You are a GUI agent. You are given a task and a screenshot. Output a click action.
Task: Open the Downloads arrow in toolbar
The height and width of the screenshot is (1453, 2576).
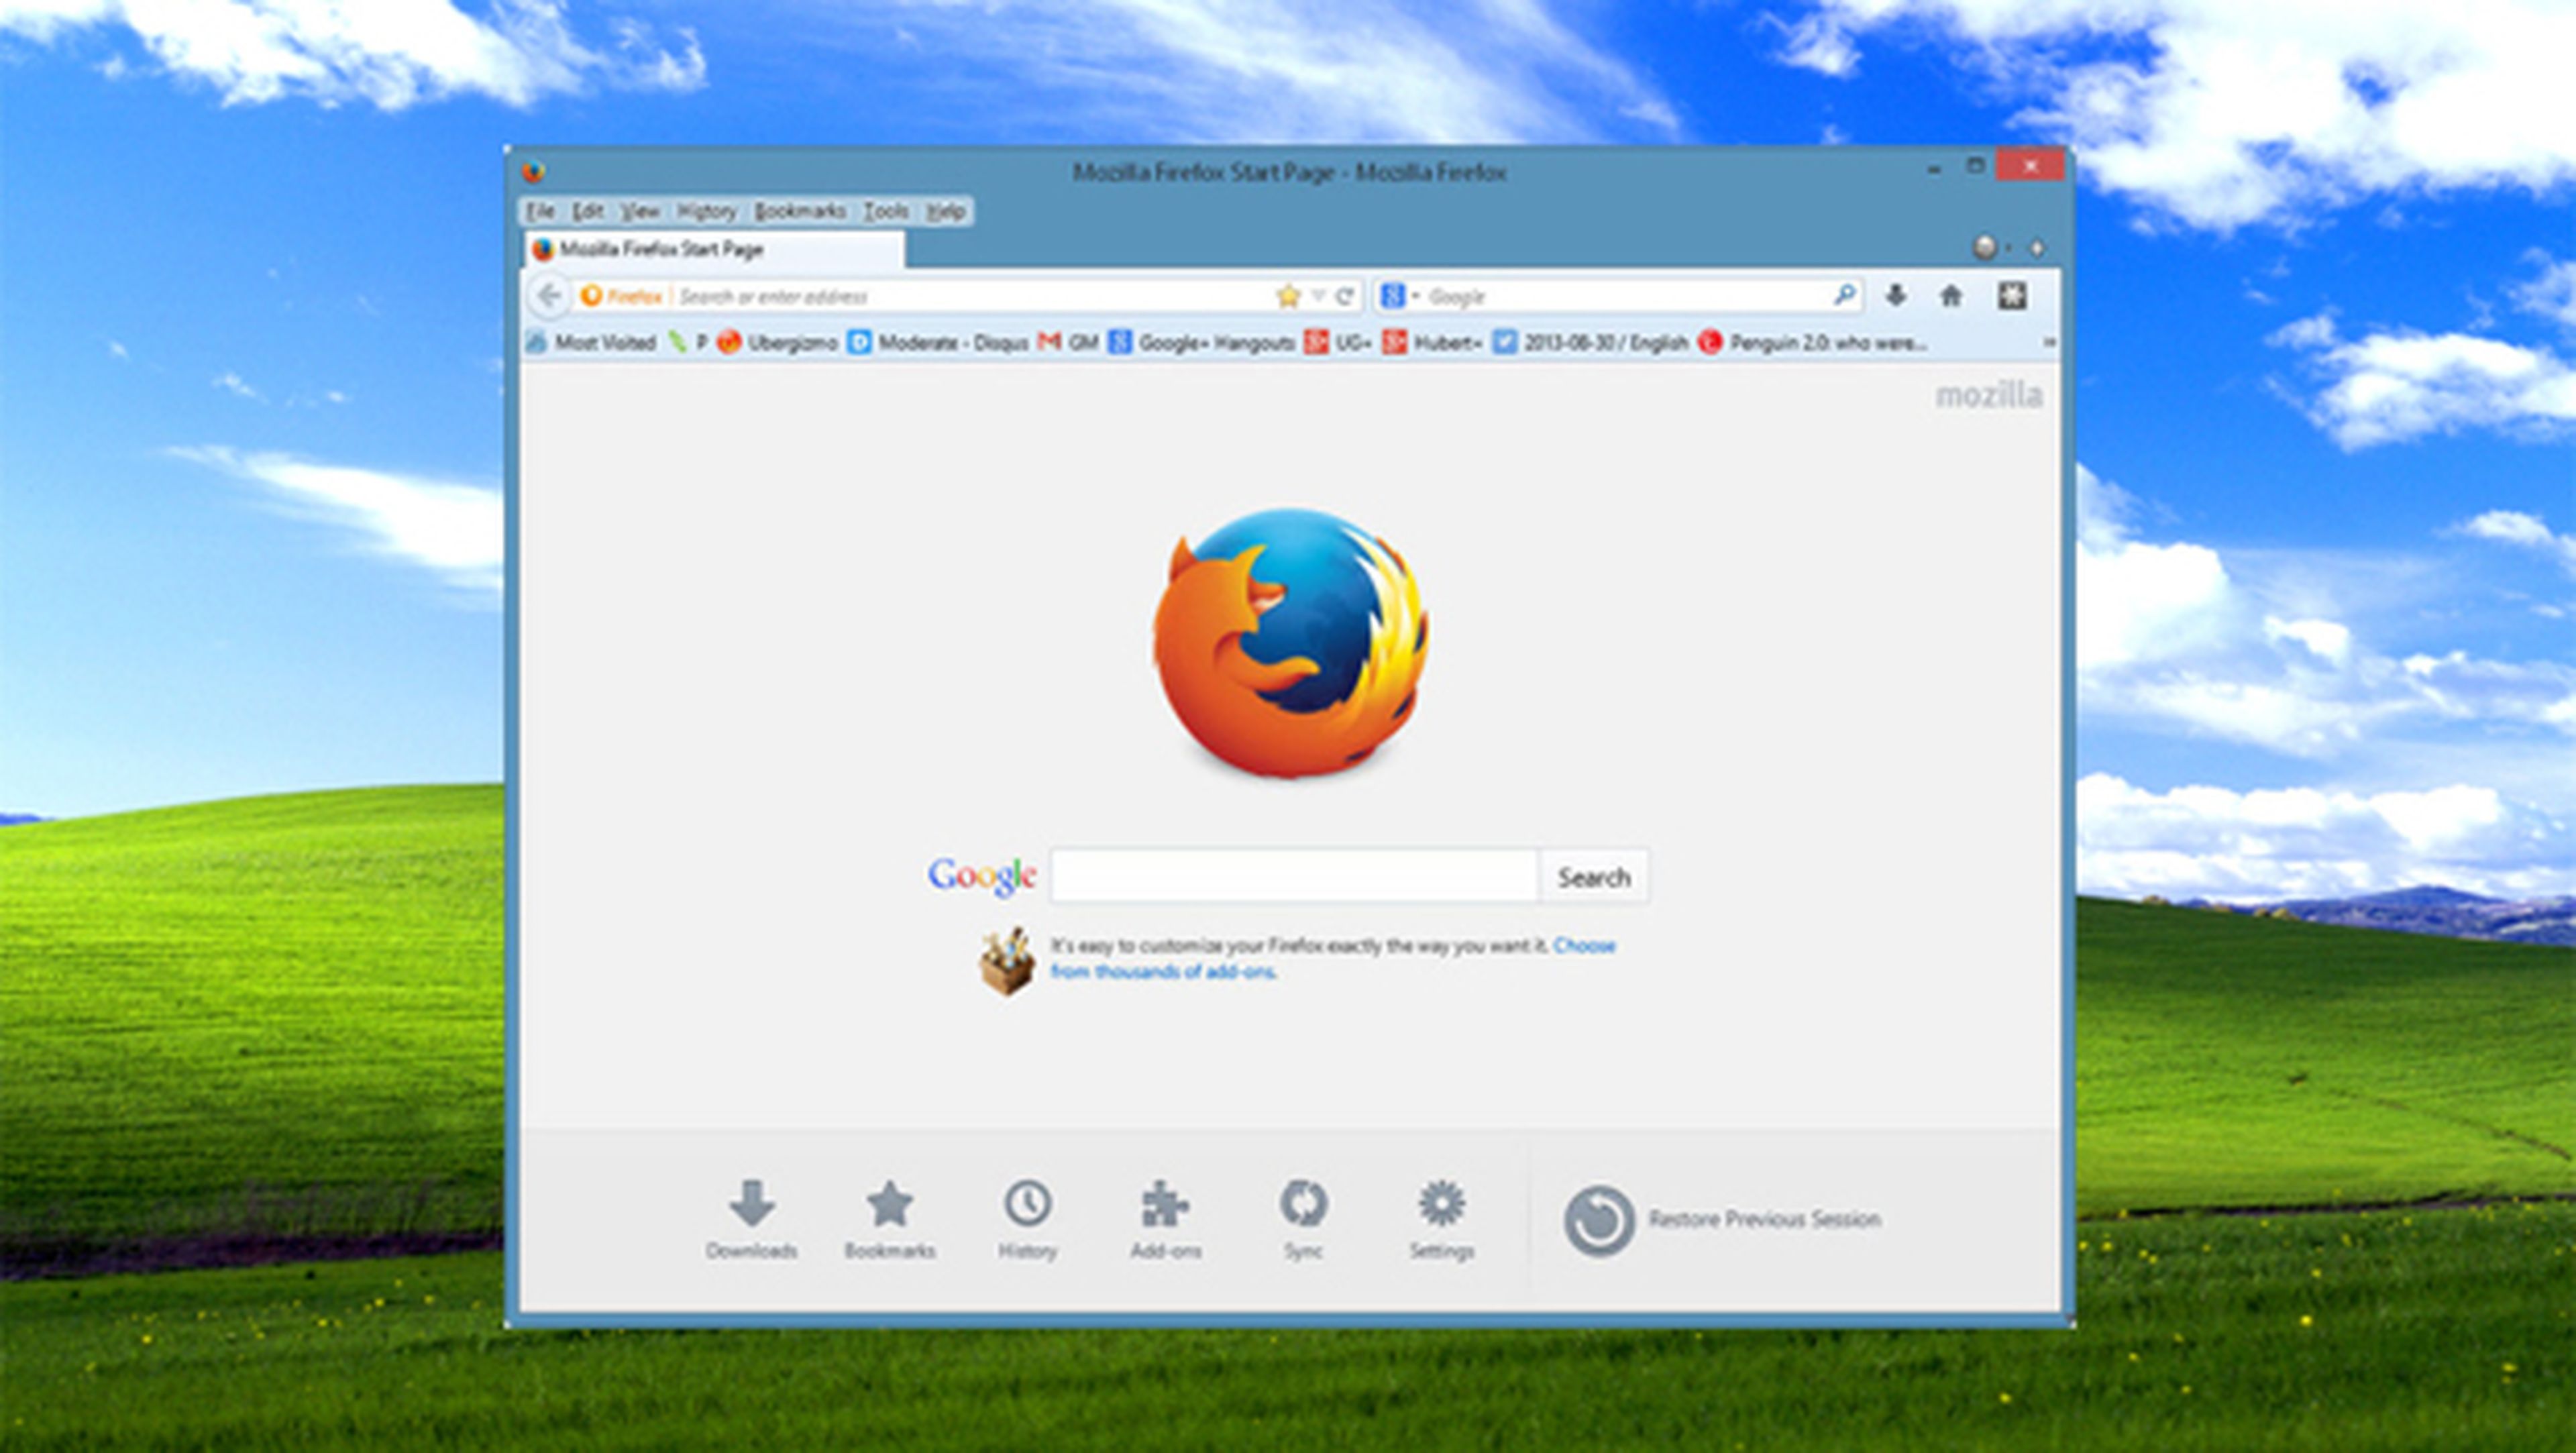pyautogui.click(x=1895, y=296)
